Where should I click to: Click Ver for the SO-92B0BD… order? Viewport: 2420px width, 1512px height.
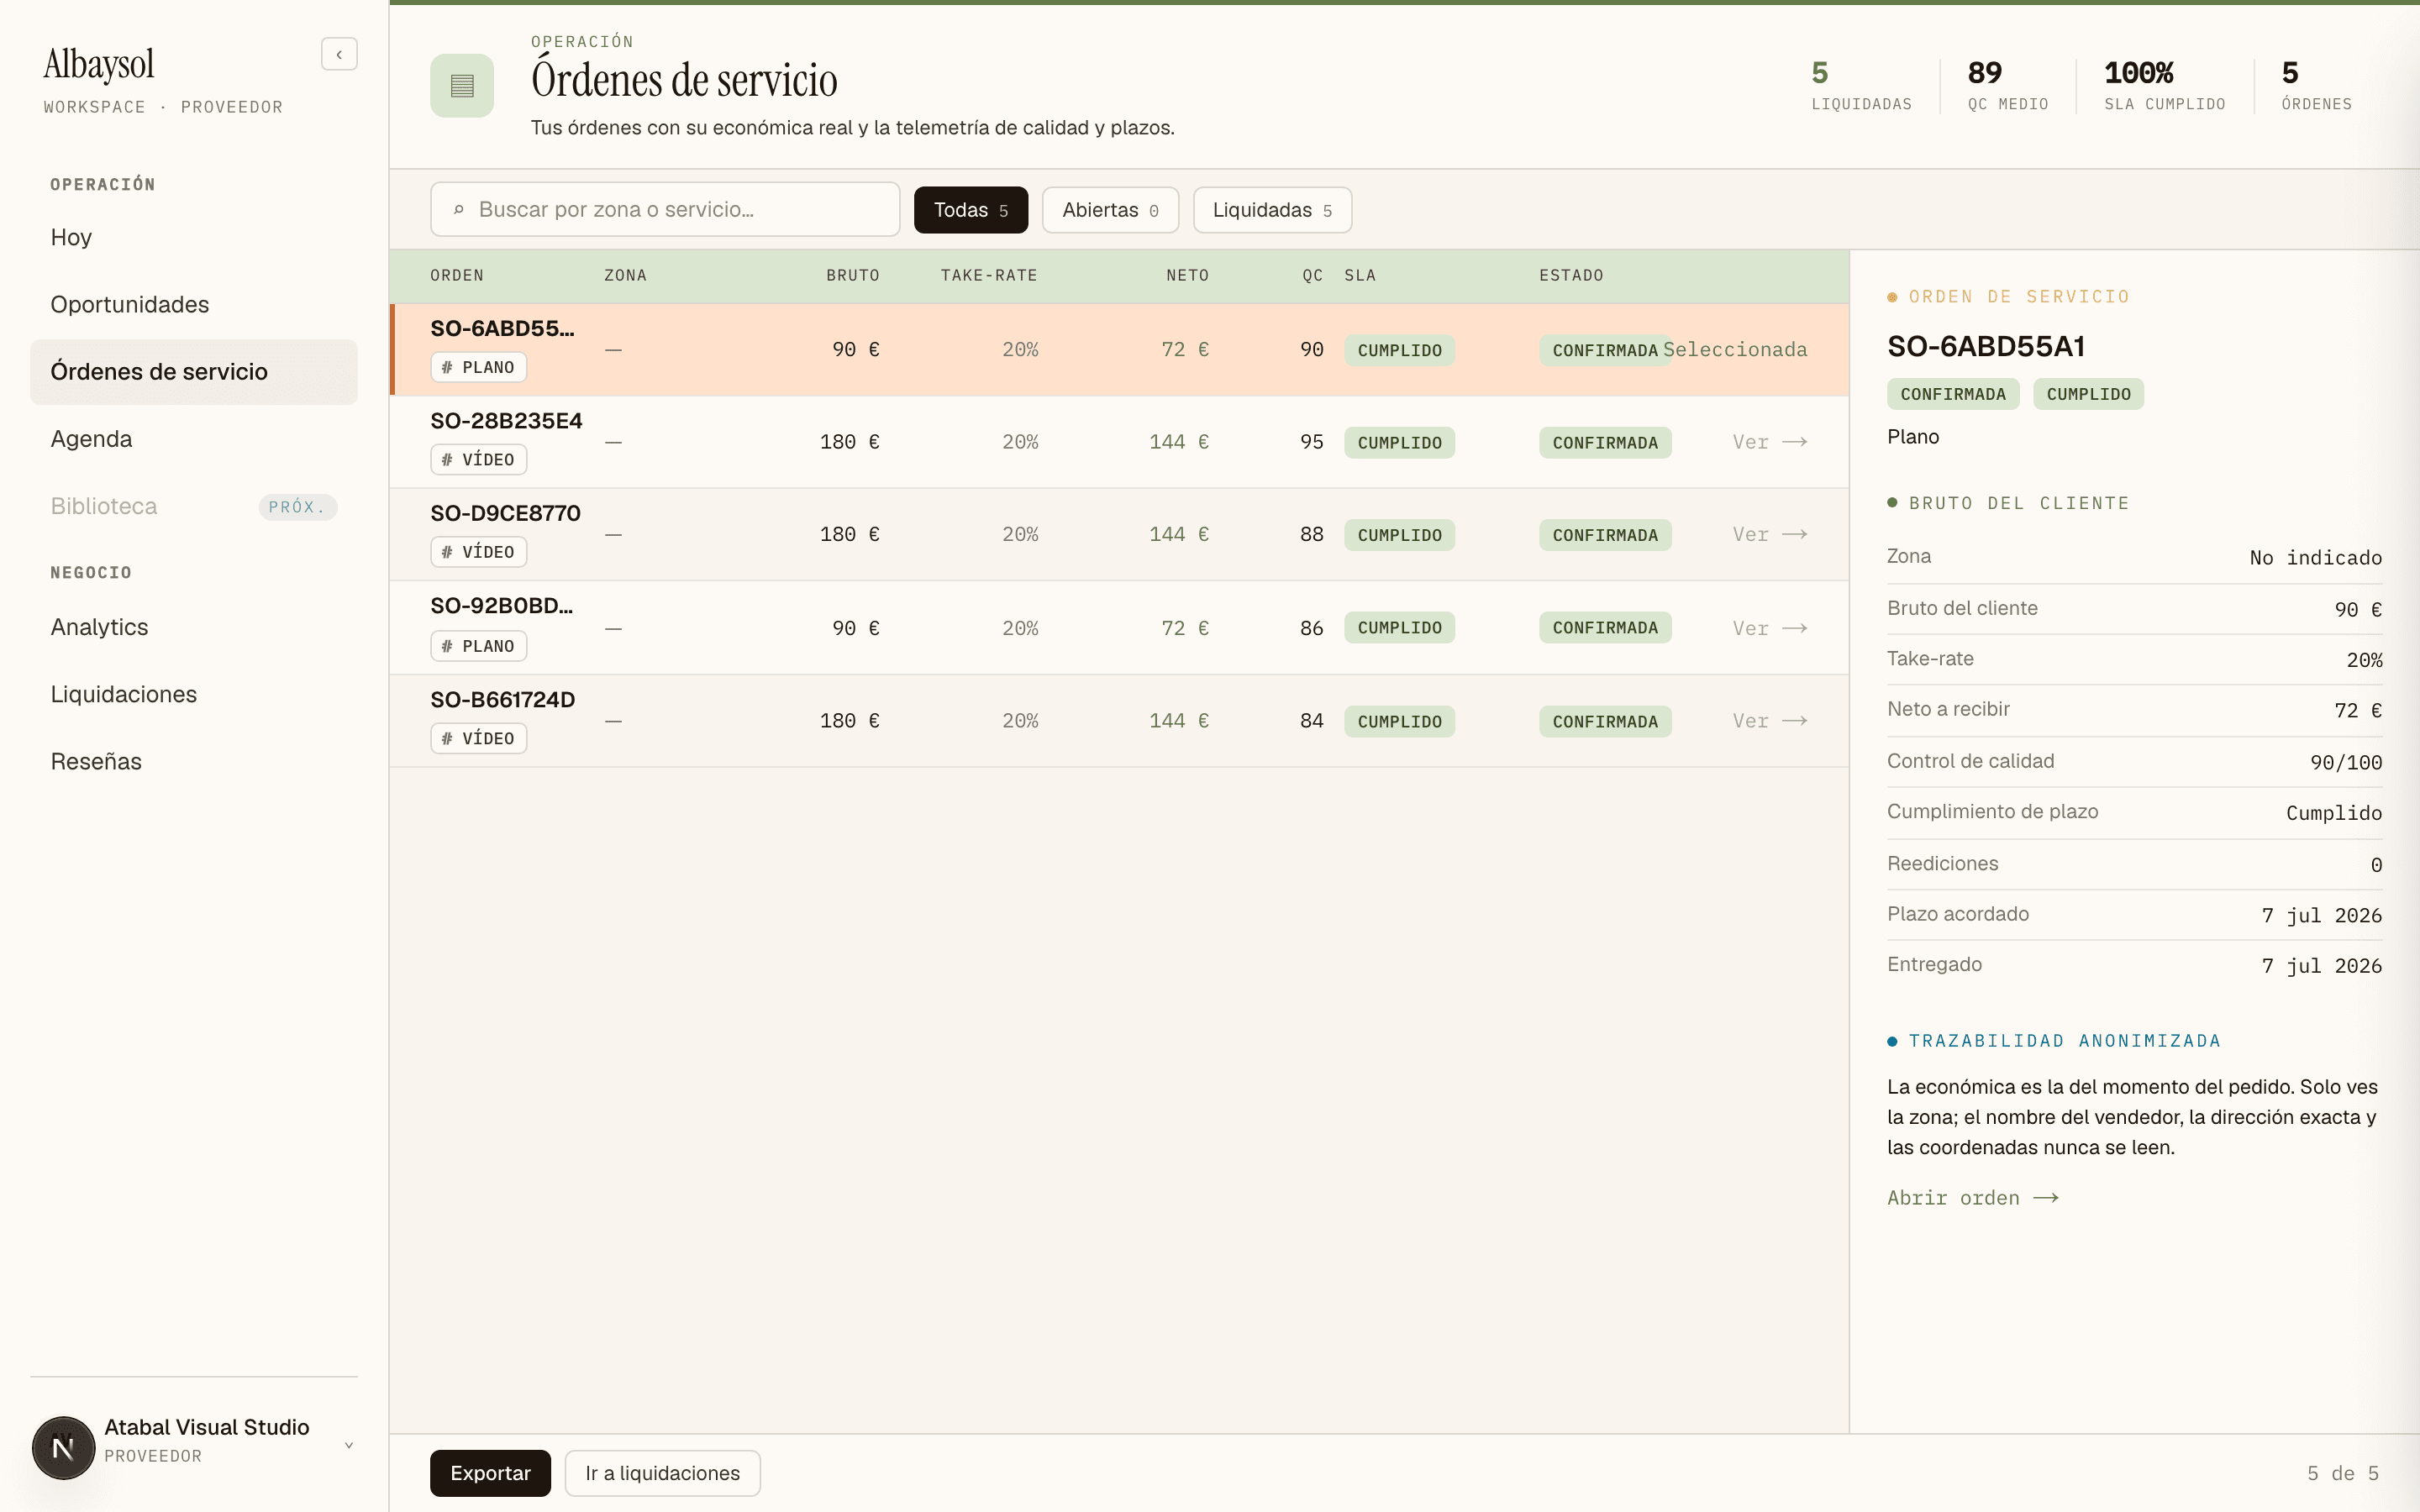1769,628
